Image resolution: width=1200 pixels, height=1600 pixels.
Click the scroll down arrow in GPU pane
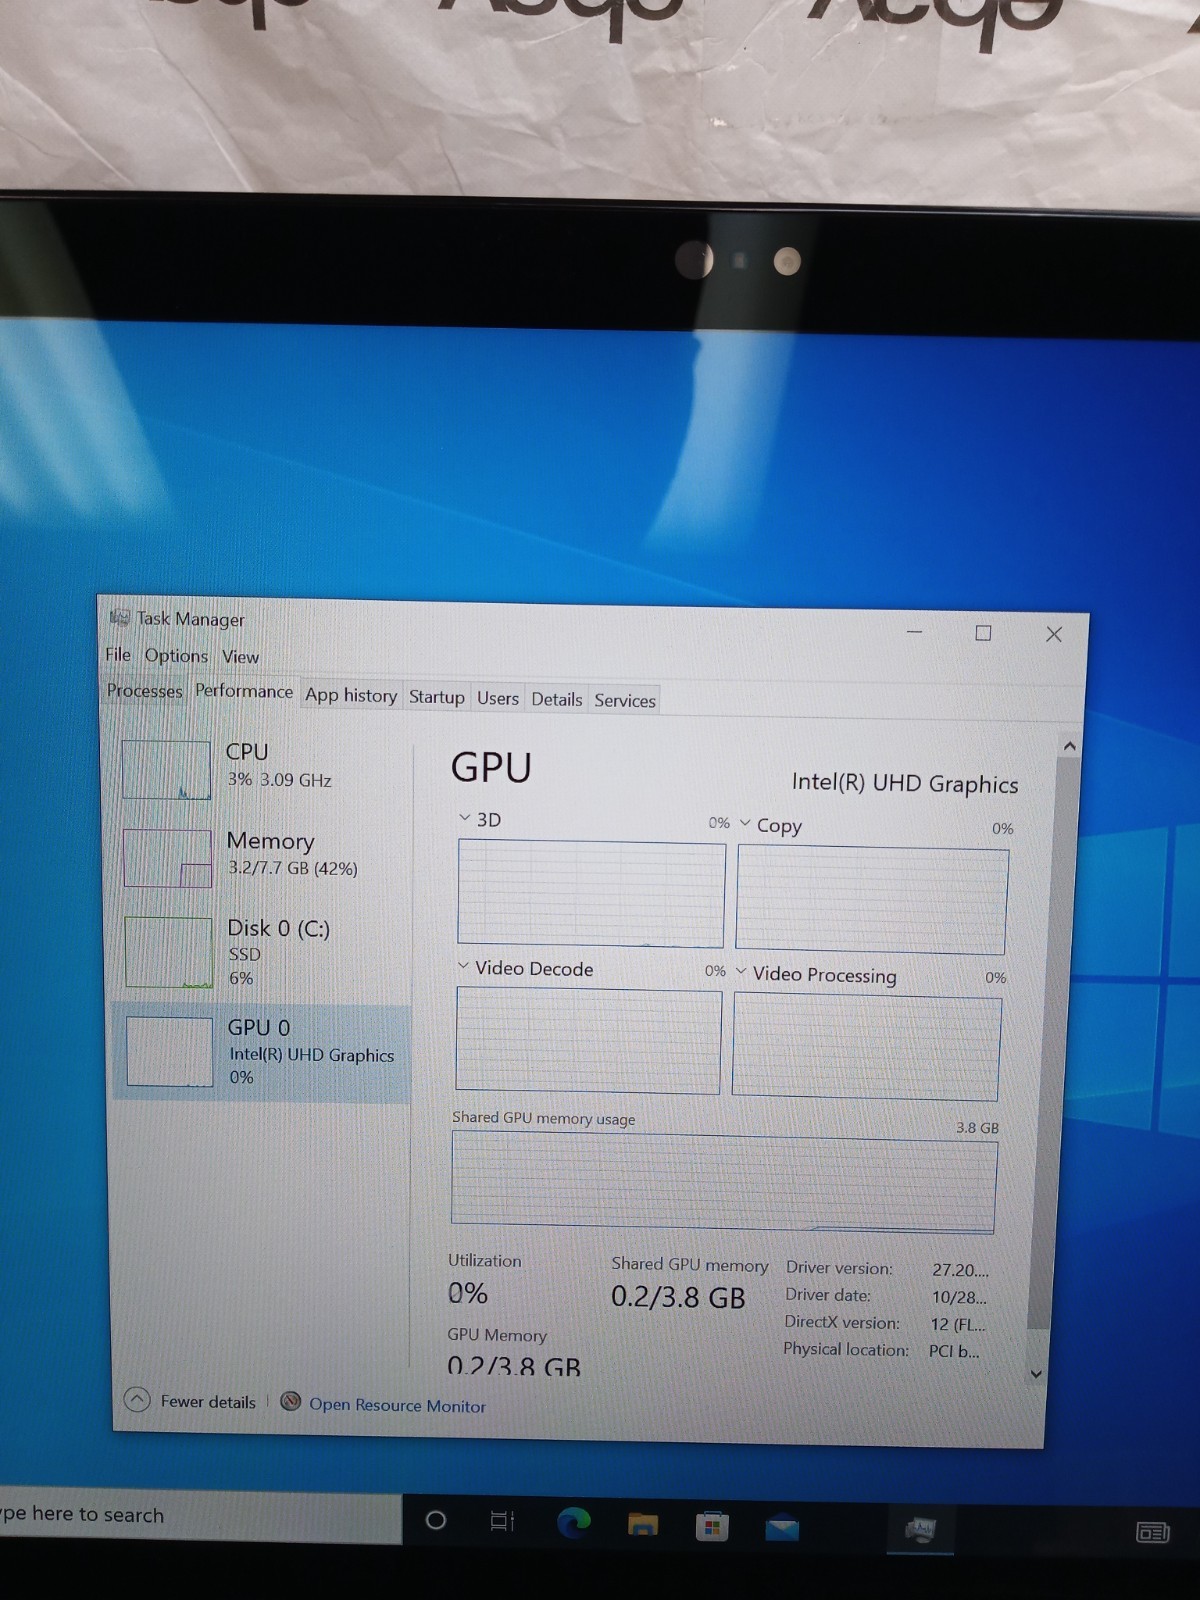(1036, 1374)
